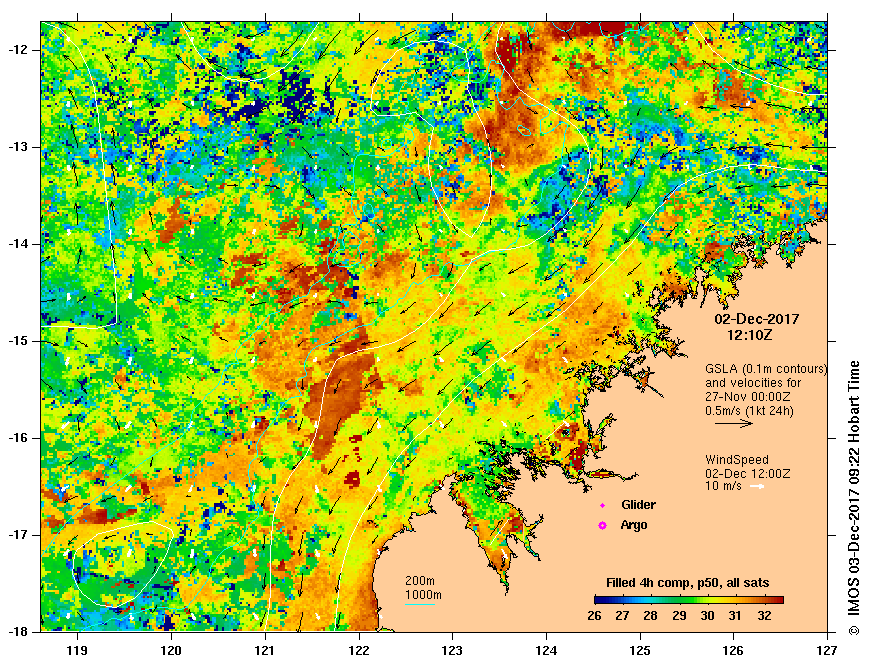The height and width of the screenshot is (666, 871).
Task: Click the Glider legend label
Action: point(638,505)
